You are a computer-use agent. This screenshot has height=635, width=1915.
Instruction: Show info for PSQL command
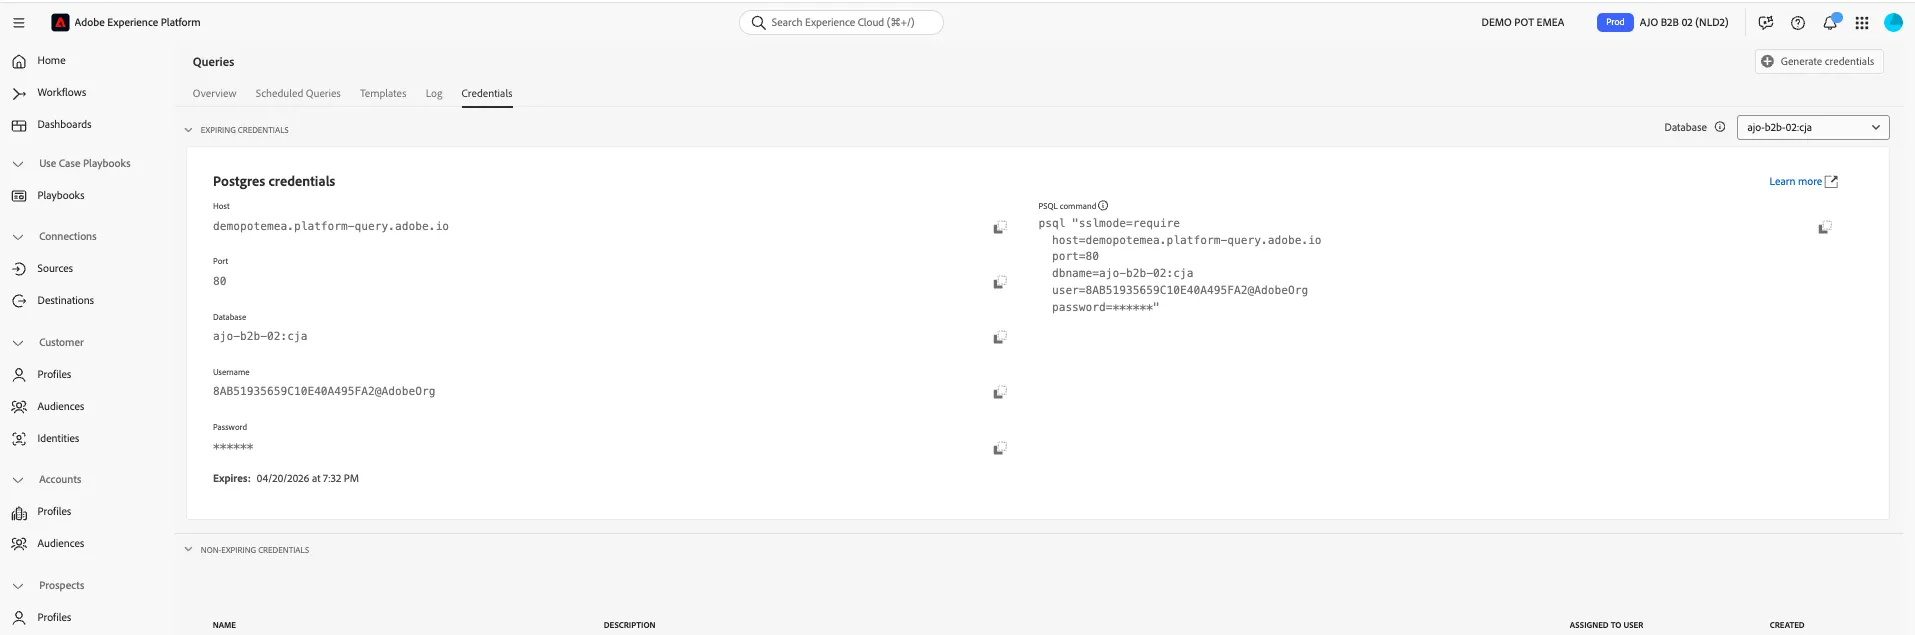(1103, 206)
